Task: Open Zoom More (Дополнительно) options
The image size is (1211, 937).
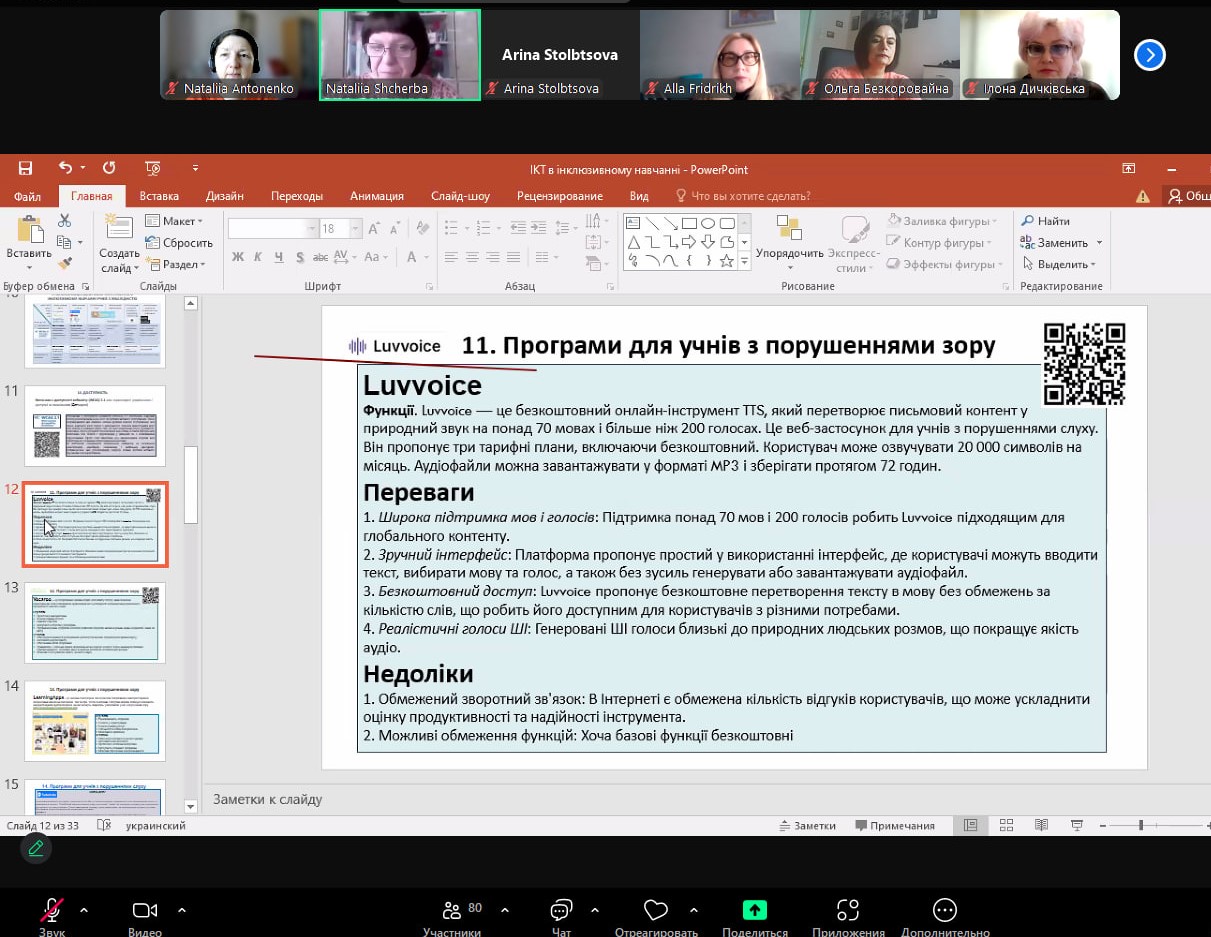Action: [x=945, y=916]
